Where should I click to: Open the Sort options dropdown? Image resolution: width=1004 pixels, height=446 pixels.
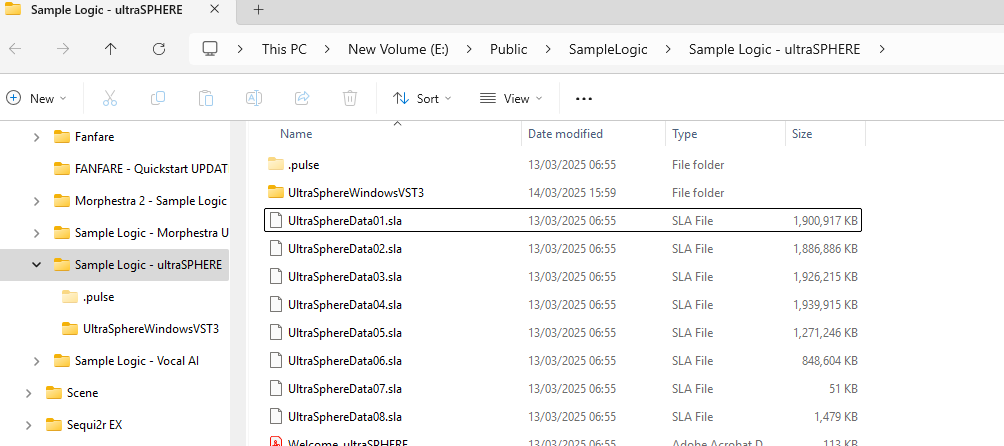click(x=422, y=98)
